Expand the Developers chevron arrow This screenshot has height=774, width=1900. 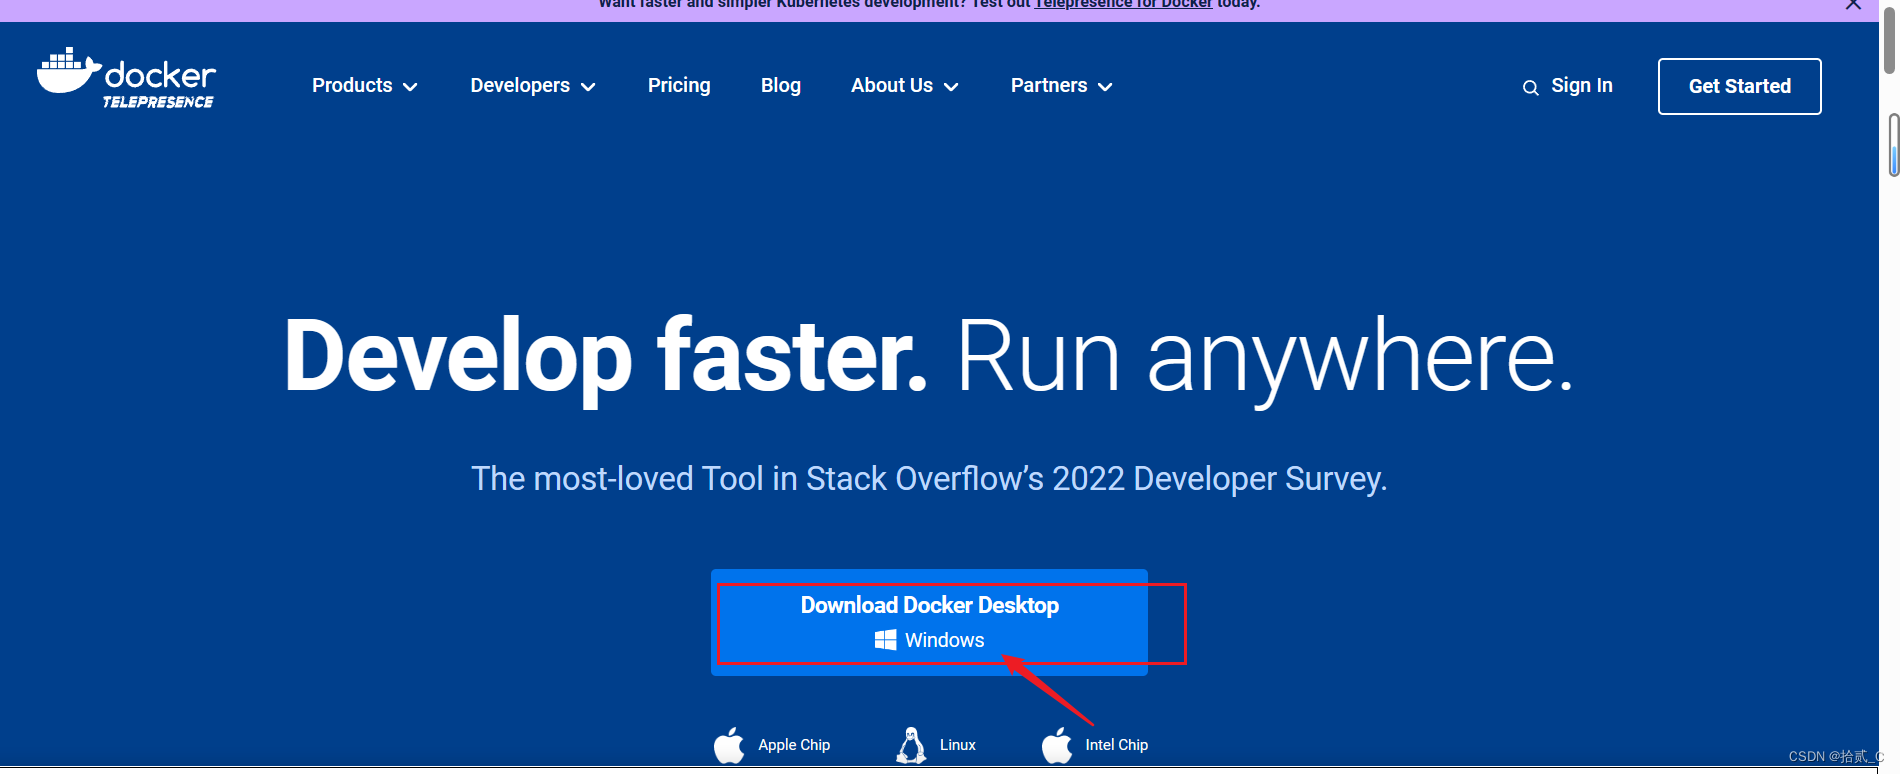pyautogui.click(x=588, y=88)
